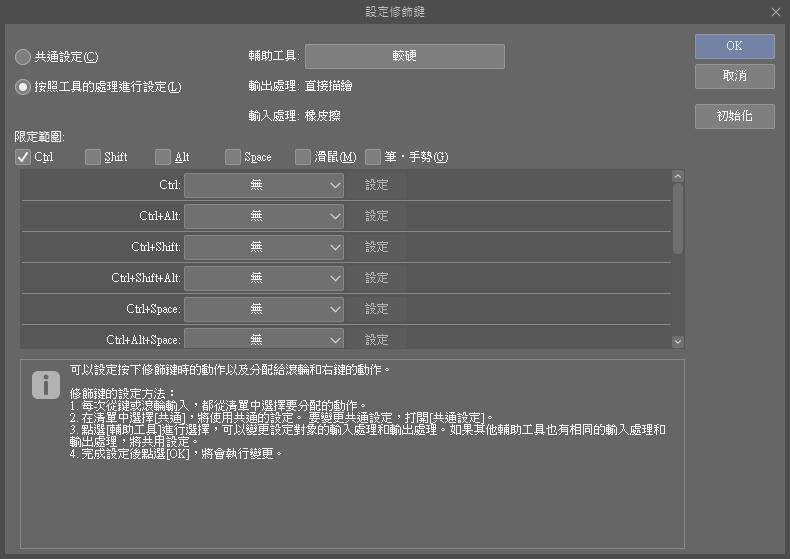Click 設定 button in Ctrl+Shift+Alt row
Viewport: 790px width, 559px height.
pyautogui.click(x=376, y=278)
